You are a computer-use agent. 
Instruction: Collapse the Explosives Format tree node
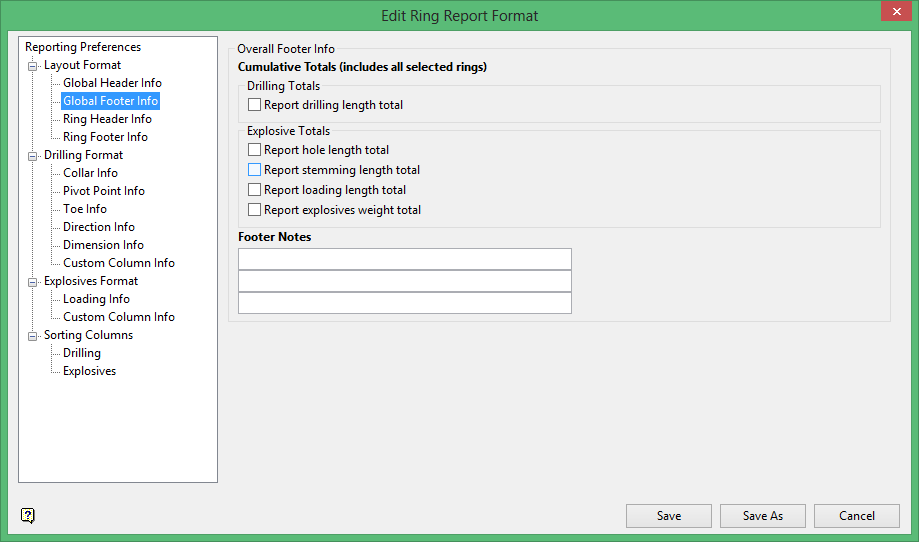pos(33,282)
